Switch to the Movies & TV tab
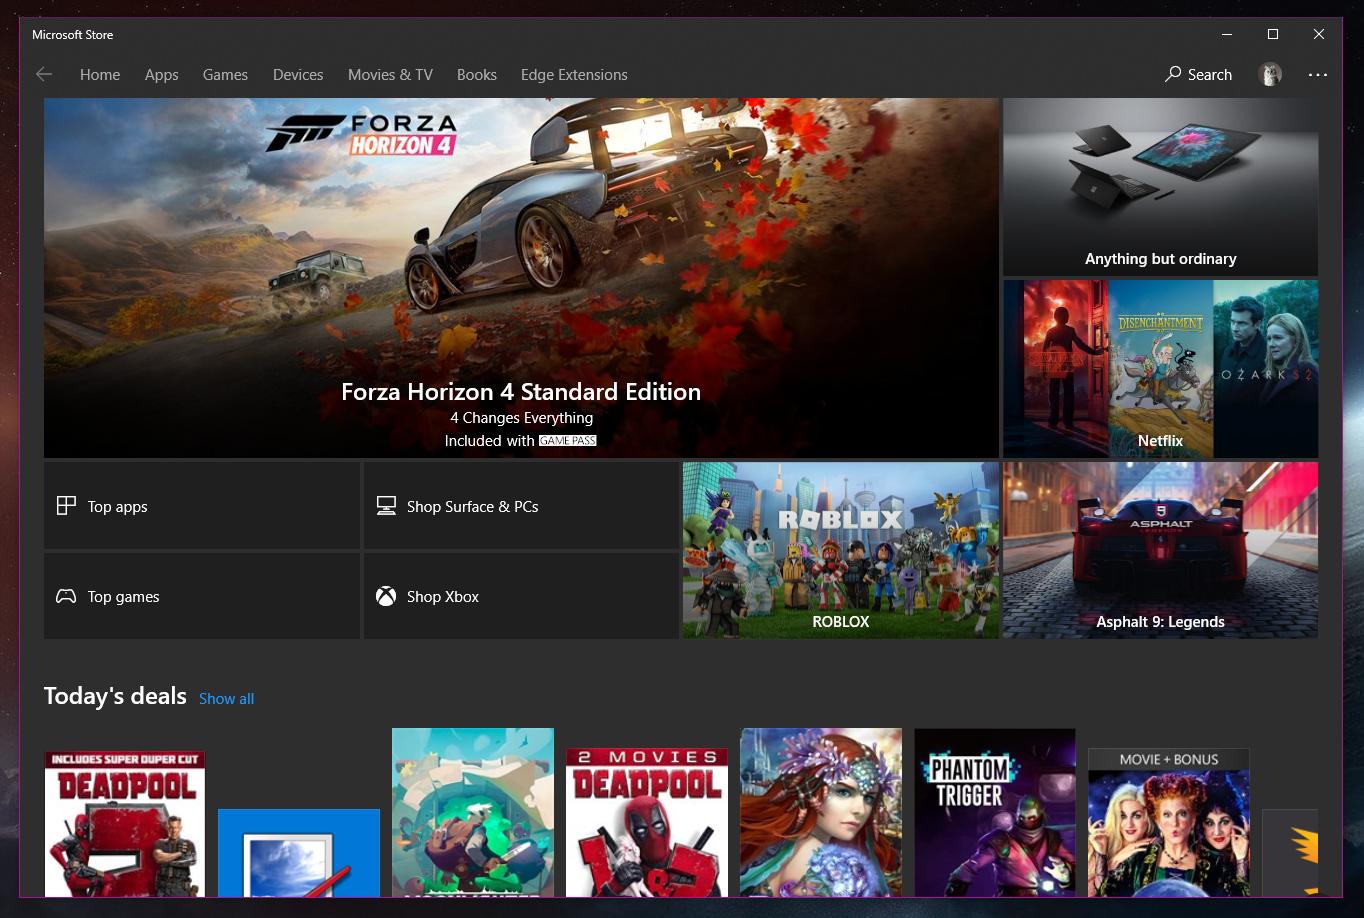The image size is (1364, 918). (390, 74)
